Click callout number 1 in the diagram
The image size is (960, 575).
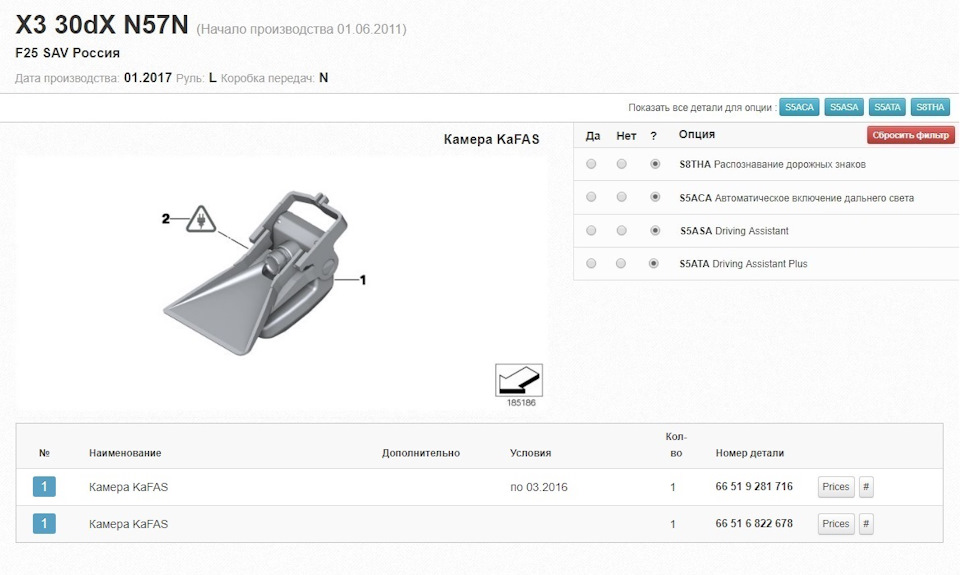(362, 280)
